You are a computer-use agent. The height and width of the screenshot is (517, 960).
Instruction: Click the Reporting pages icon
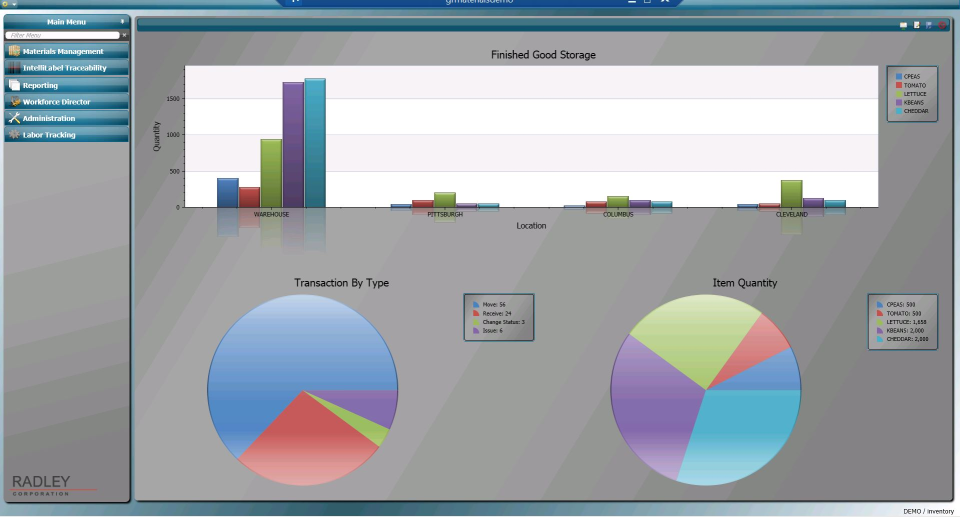(x=14, y=85)
